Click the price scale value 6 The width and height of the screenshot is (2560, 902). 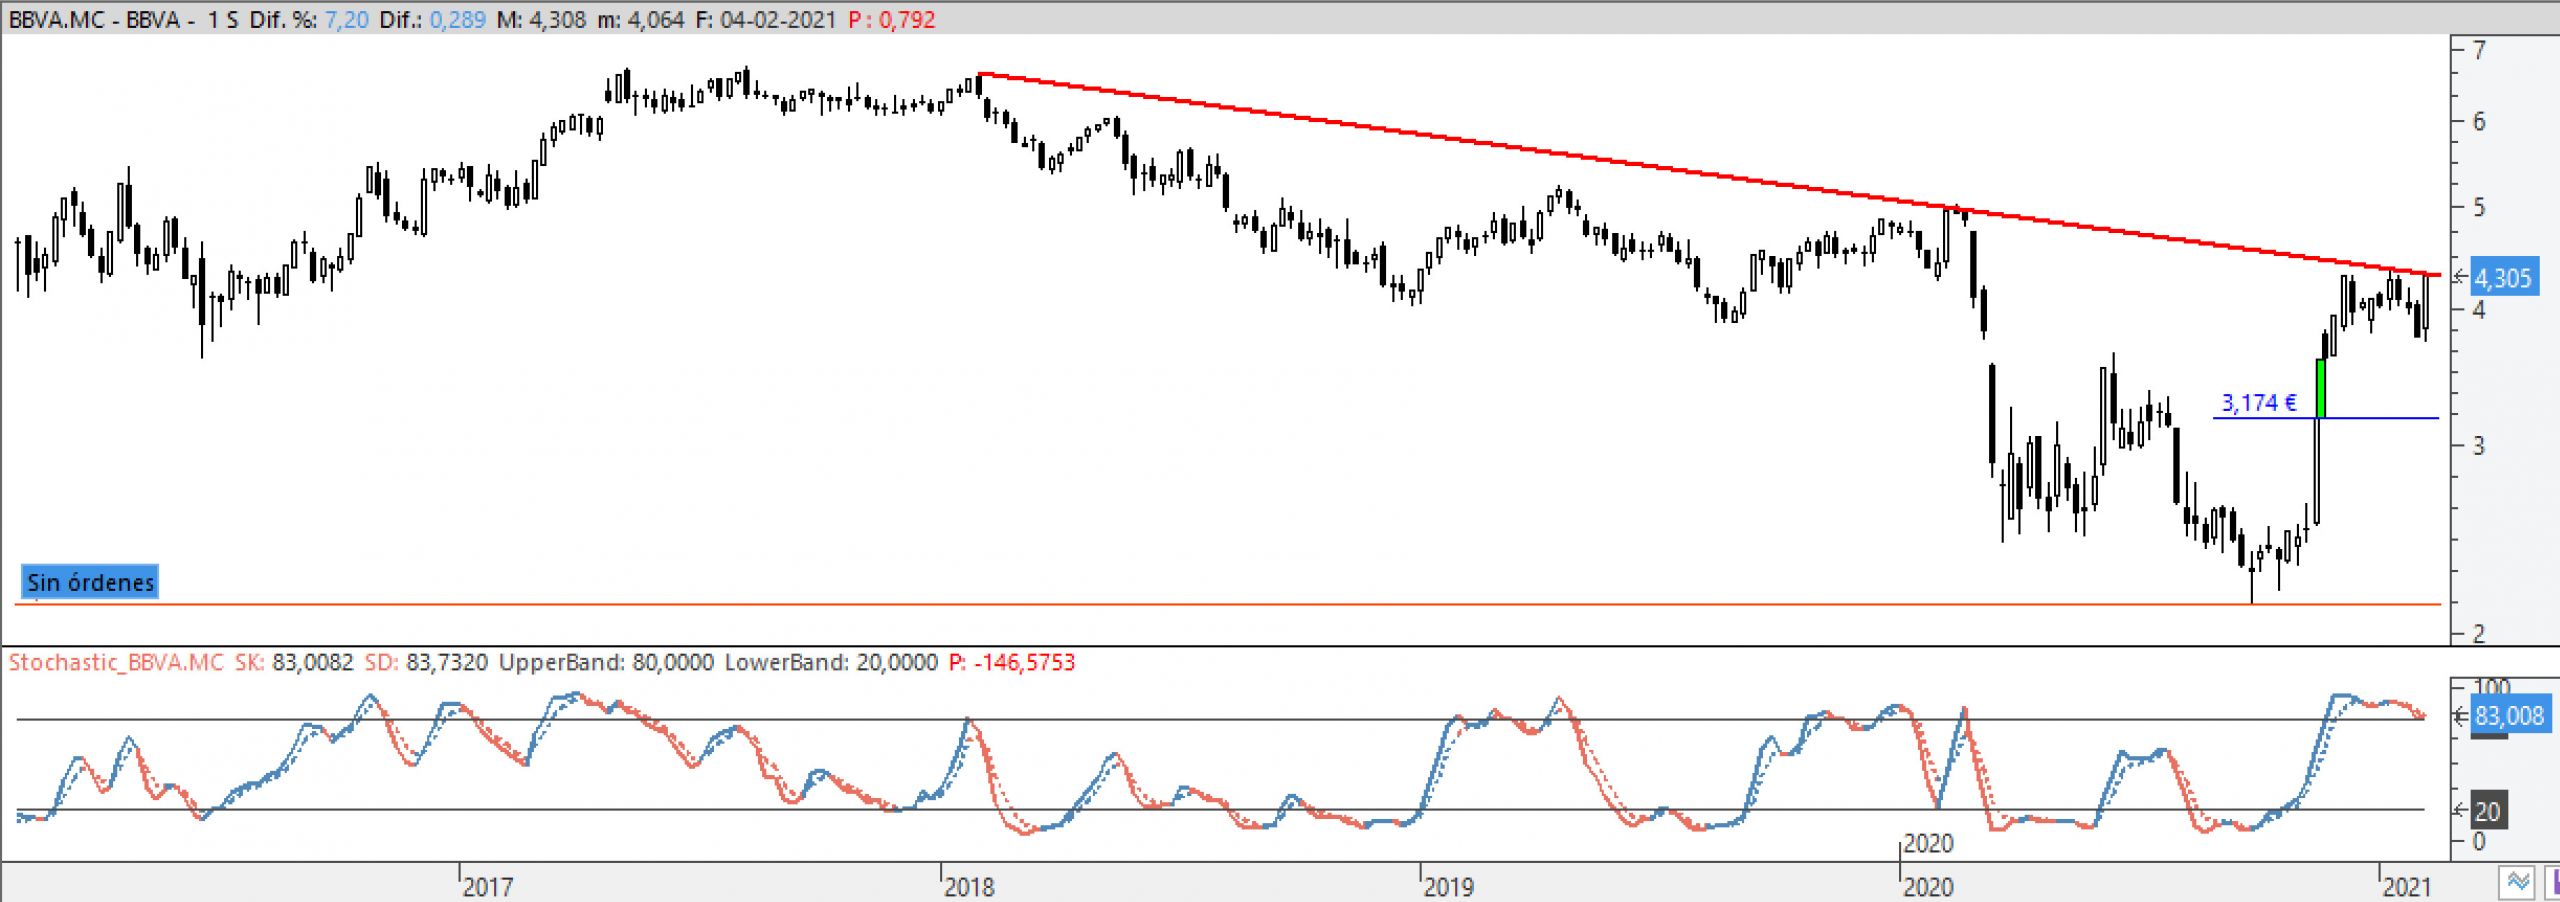2479,122
